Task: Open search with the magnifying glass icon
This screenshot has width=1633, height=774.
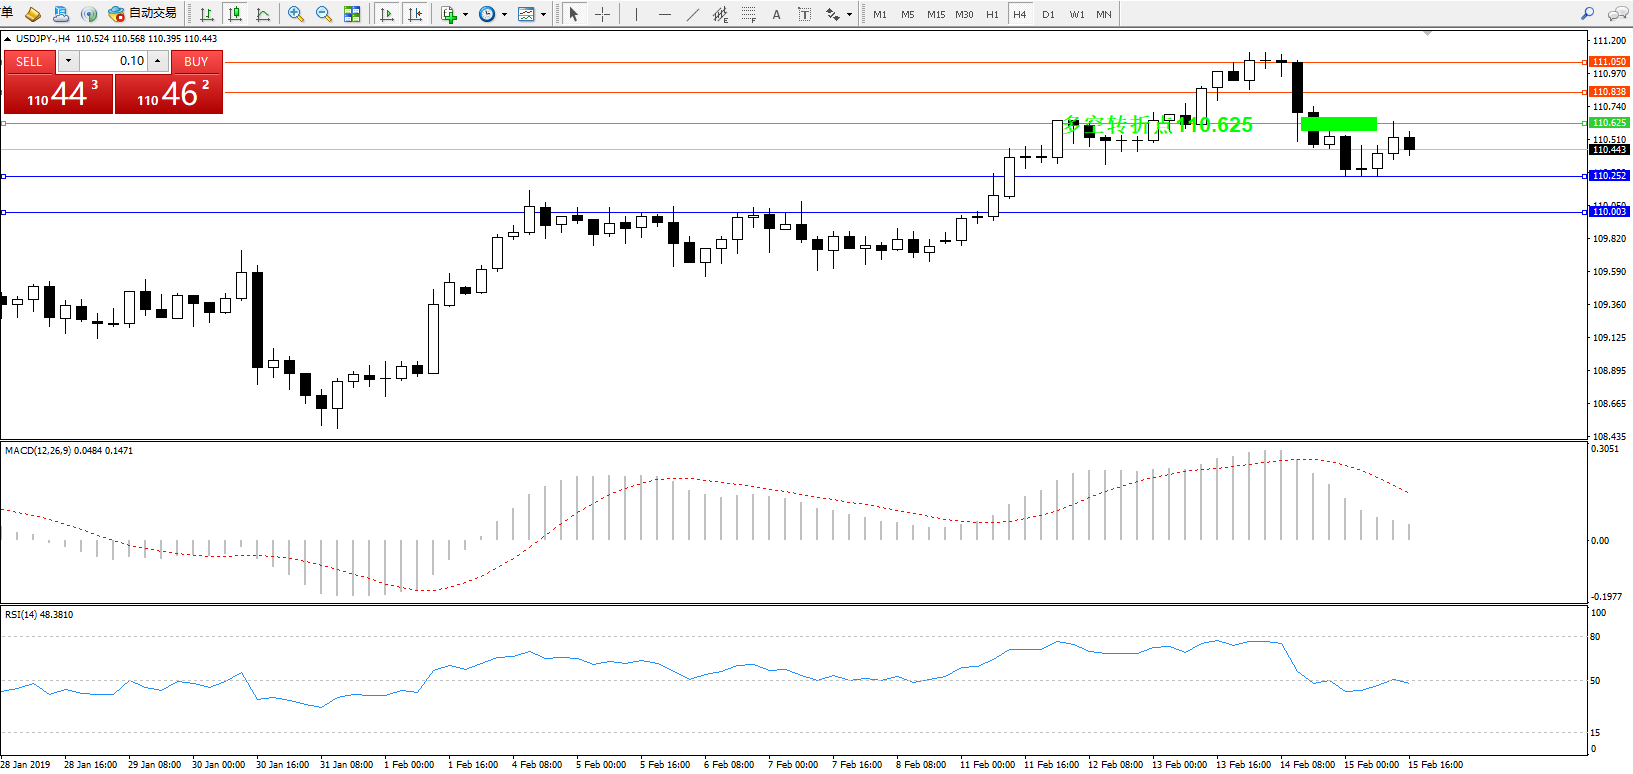Action: (x=1587, y=14)
